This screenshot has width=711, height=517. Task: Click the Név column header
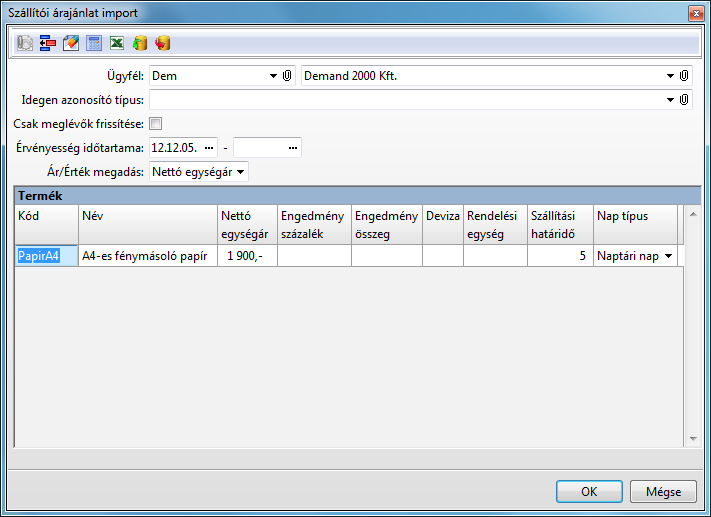point(148,225)
